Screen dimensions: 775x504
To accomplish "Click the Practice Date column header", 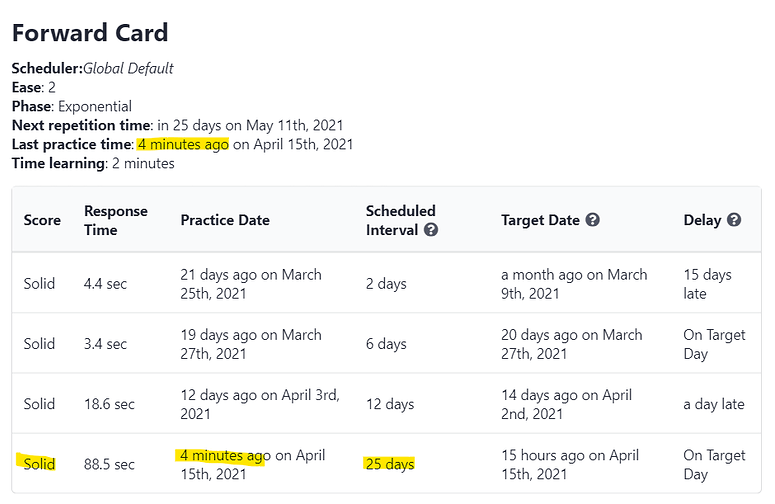I will [225, 220].
